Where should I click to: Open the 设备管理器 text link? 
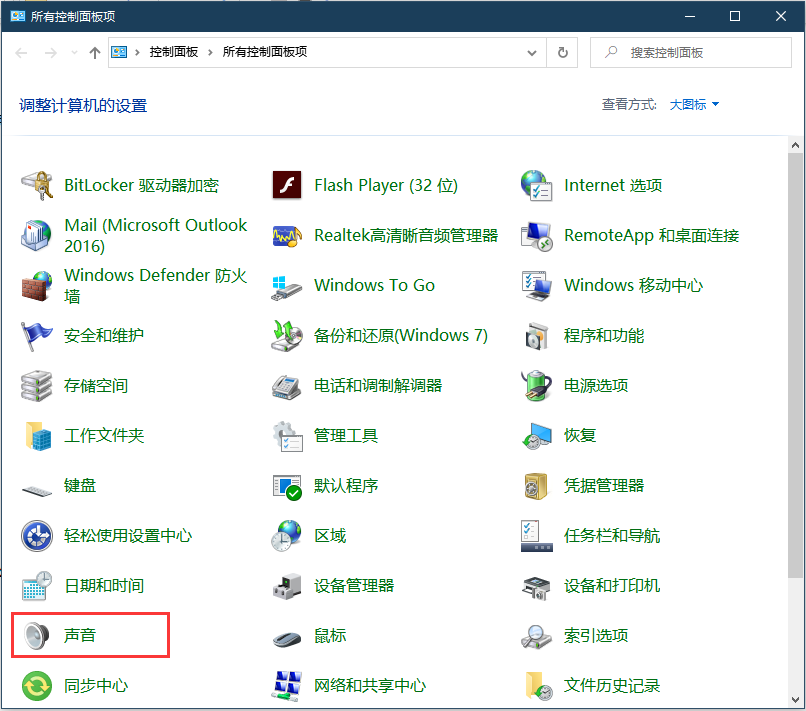click(354, 586)
